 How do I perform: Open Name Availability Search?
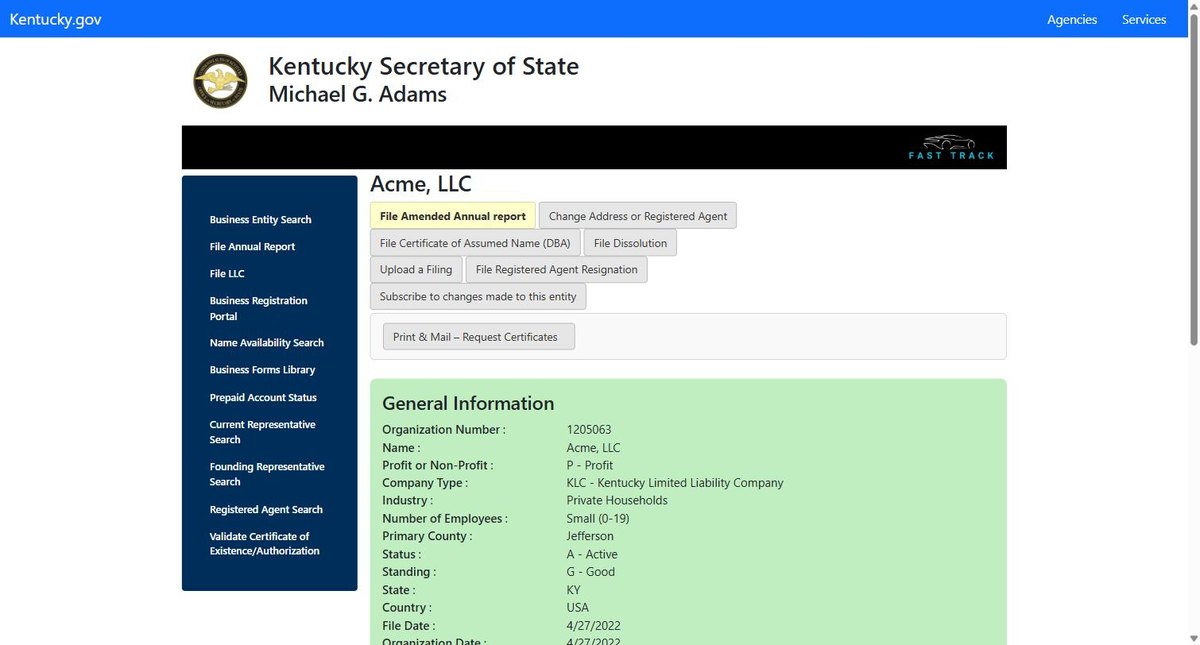(267, 342)
